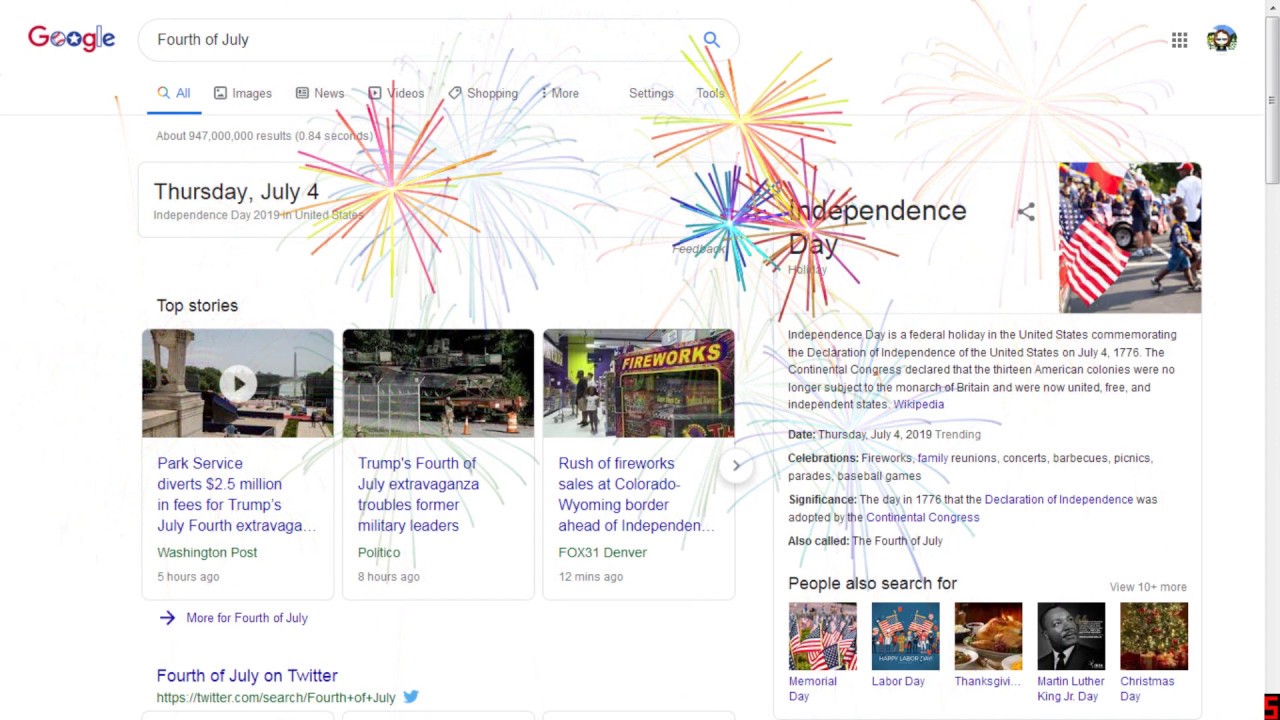Click the Google logo
The width and height of the screenshot is (1280, 720).
(x=71, y=38)
